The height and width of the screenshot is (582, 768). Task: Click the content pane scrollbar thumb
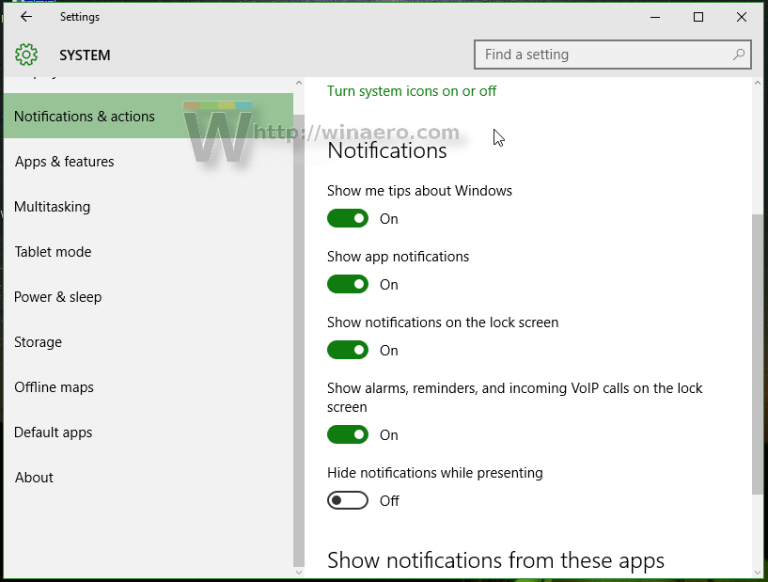point(757,354)
